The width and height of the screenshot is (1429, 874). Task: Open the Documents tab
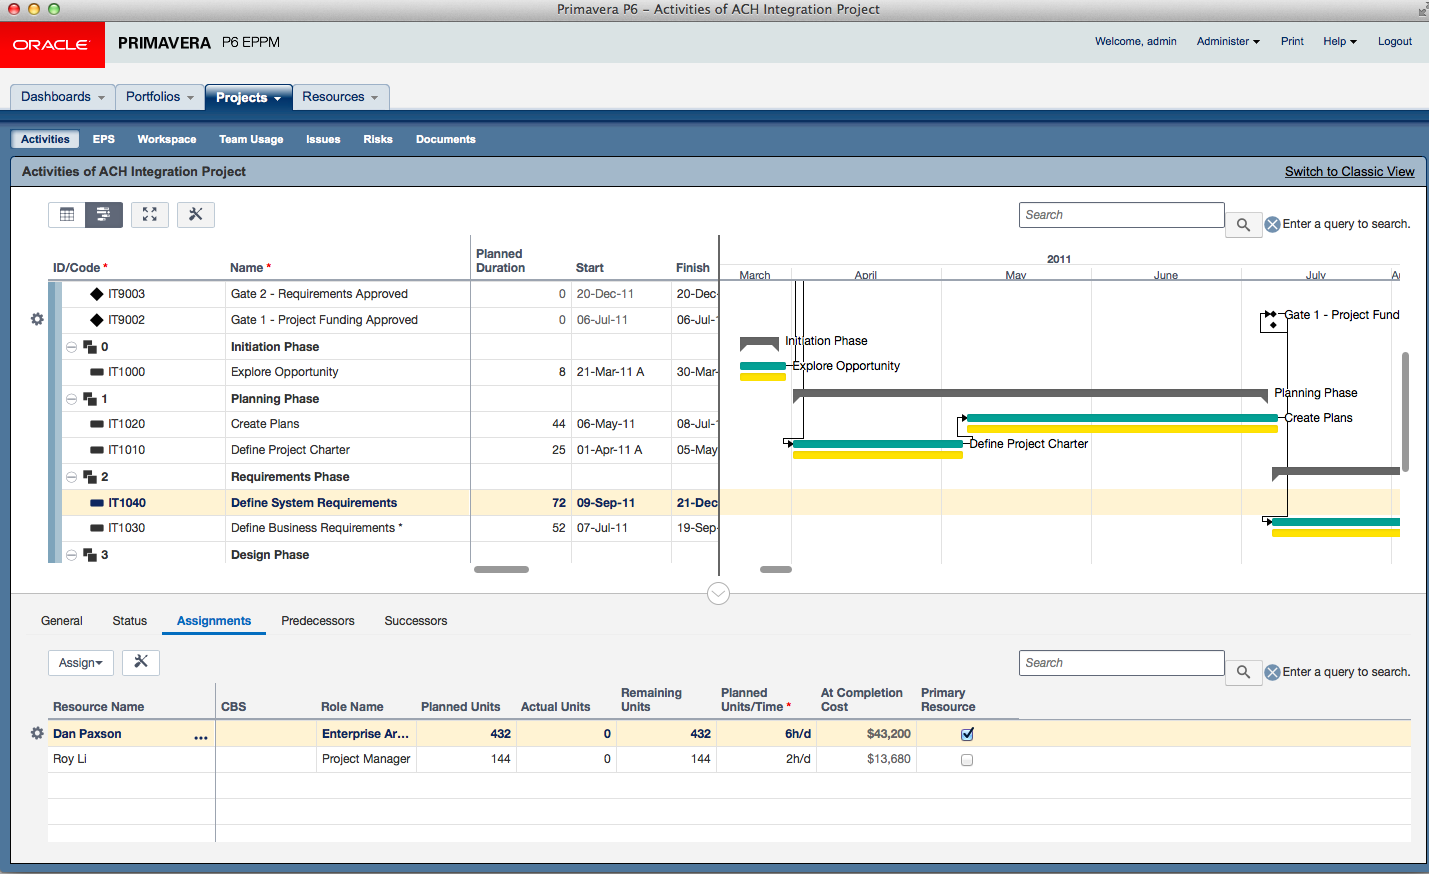tap(446, 139)
